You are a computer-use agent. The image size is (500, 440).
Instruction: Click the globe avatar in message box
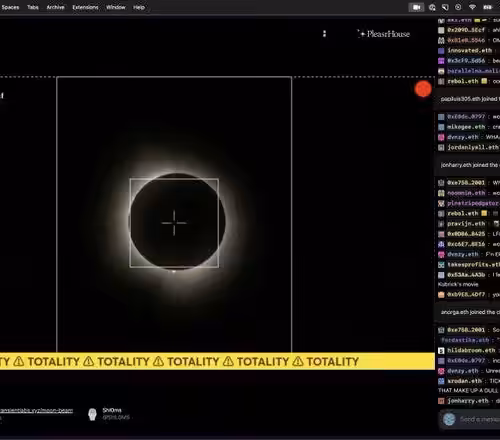coord(449,419)
